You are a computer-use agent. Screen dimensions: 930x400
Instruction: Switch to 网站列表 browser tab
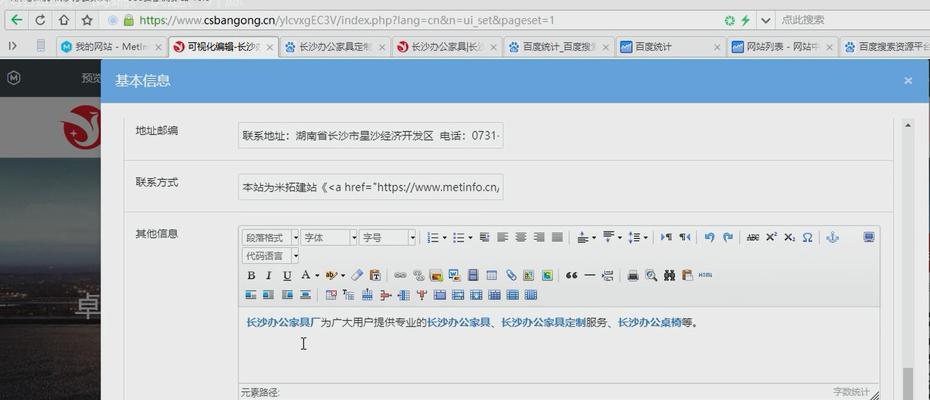(782, 47)
